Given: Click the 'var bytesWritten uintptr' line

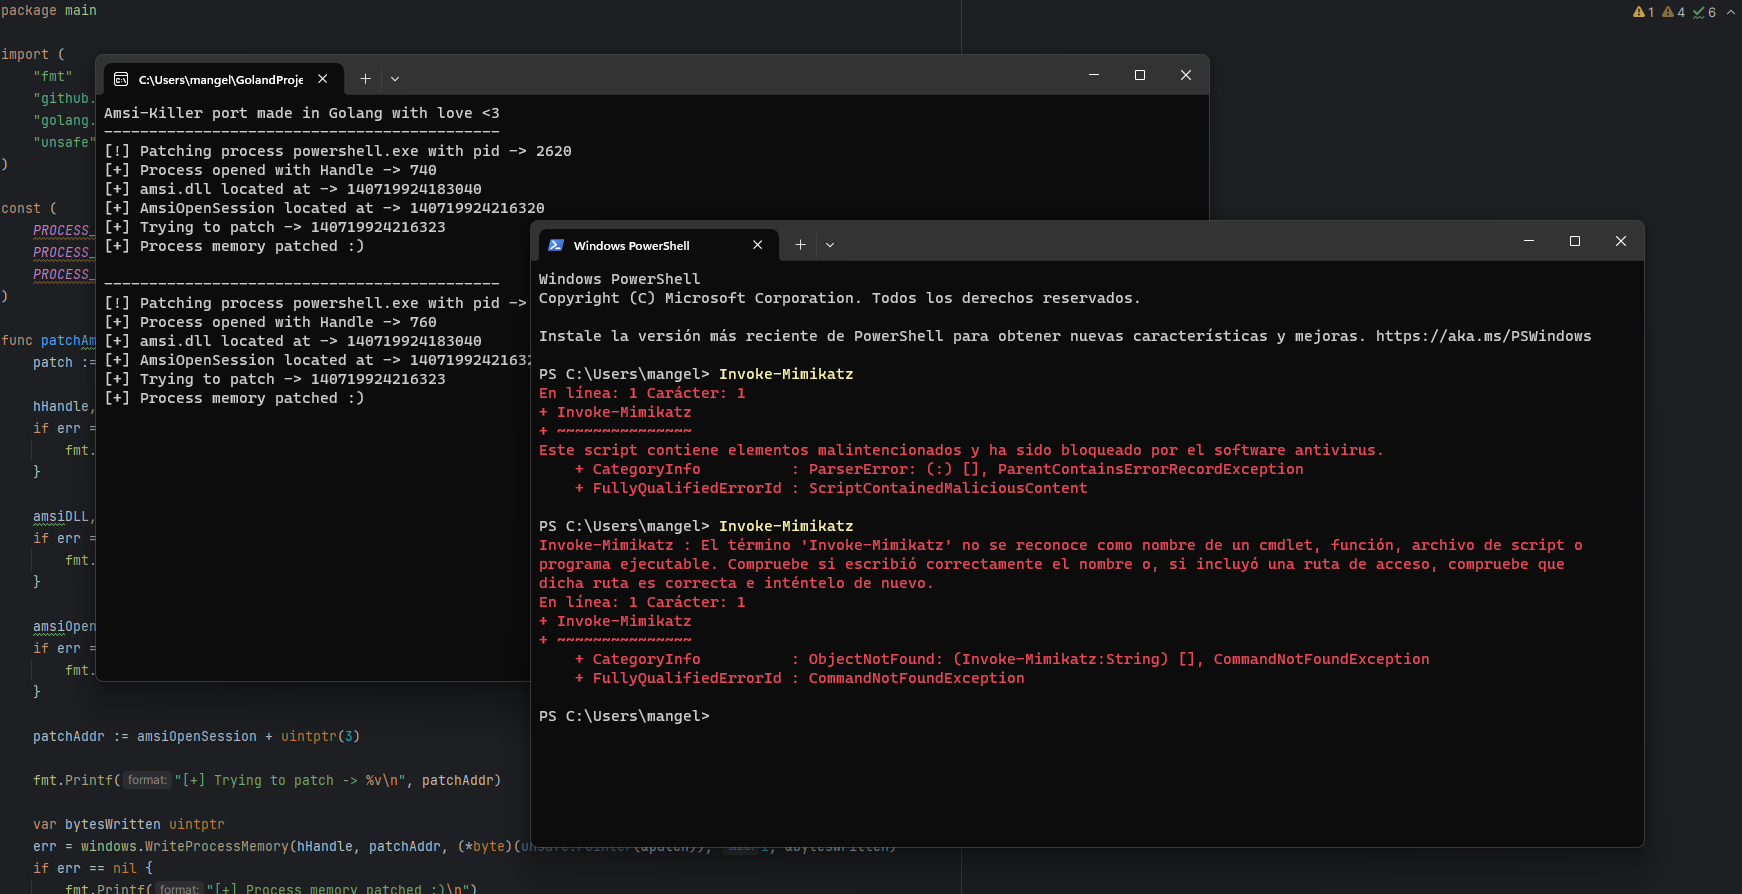Looking at the screenshot, I should pyautogui.click(x=129, y=824).
